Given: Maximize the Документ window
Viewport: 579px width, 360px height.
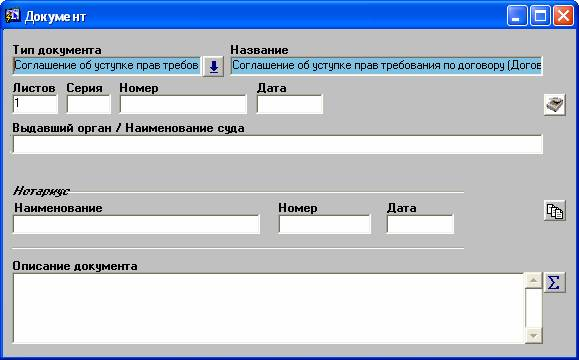Looking at the screenshot, I should coord(540,16).
